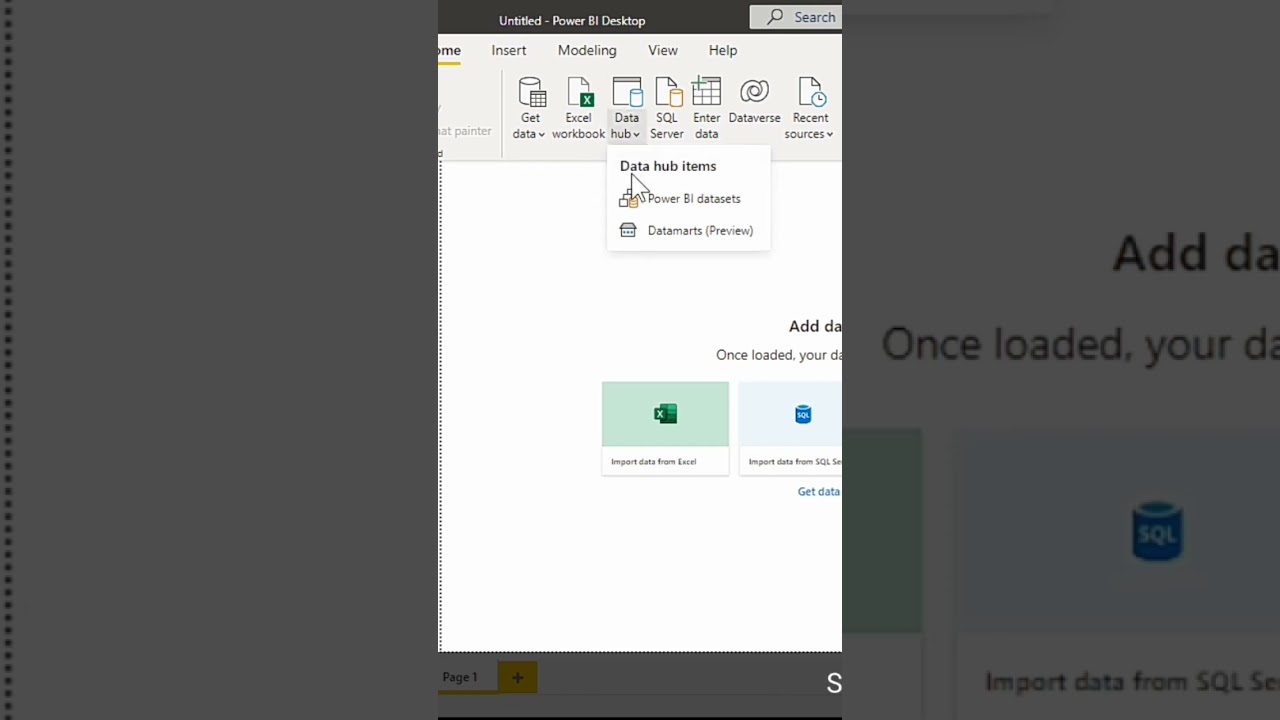Click the Excel logo on import card
This screenshot has height=720, width=1280.
tap(665, 414)
